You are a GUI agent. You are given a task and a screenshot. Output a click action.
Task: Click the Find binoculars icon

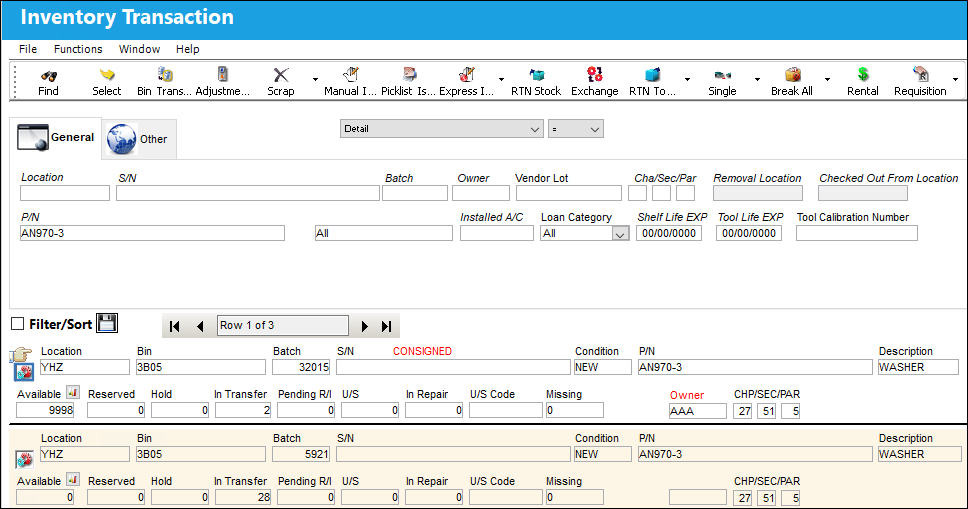48,75
